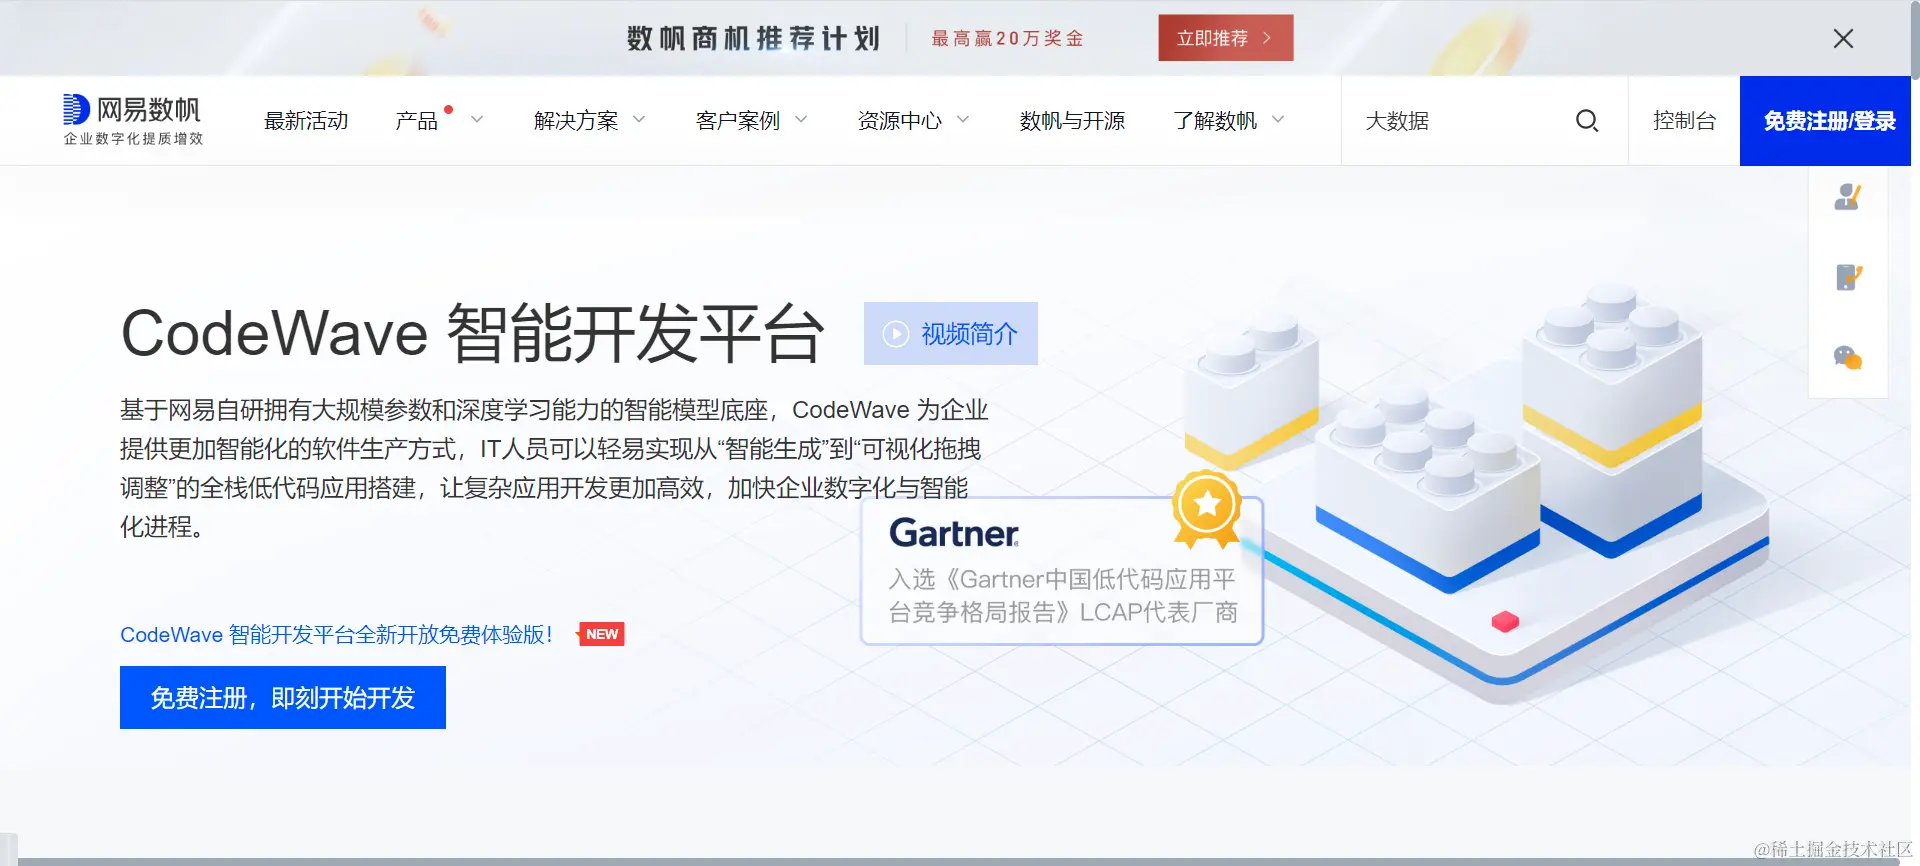
Task: Open the 了解数帆 menu item
Action: [1215, 121]
